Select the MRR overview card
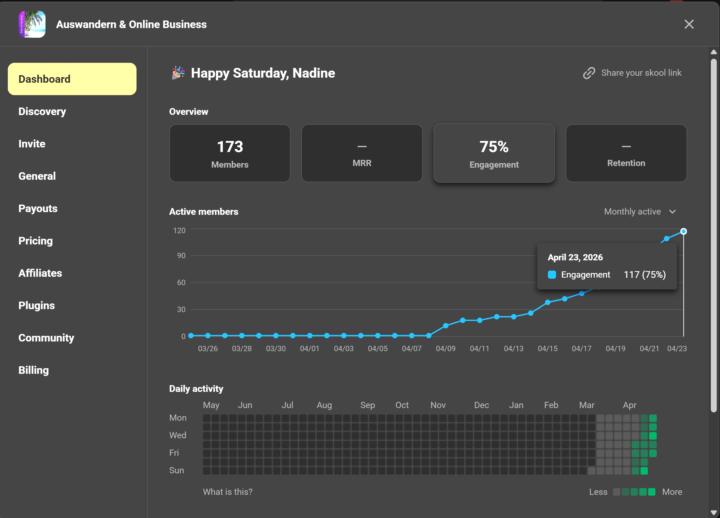The width and height of the screenshot is (720, 518). pos(362,153)
